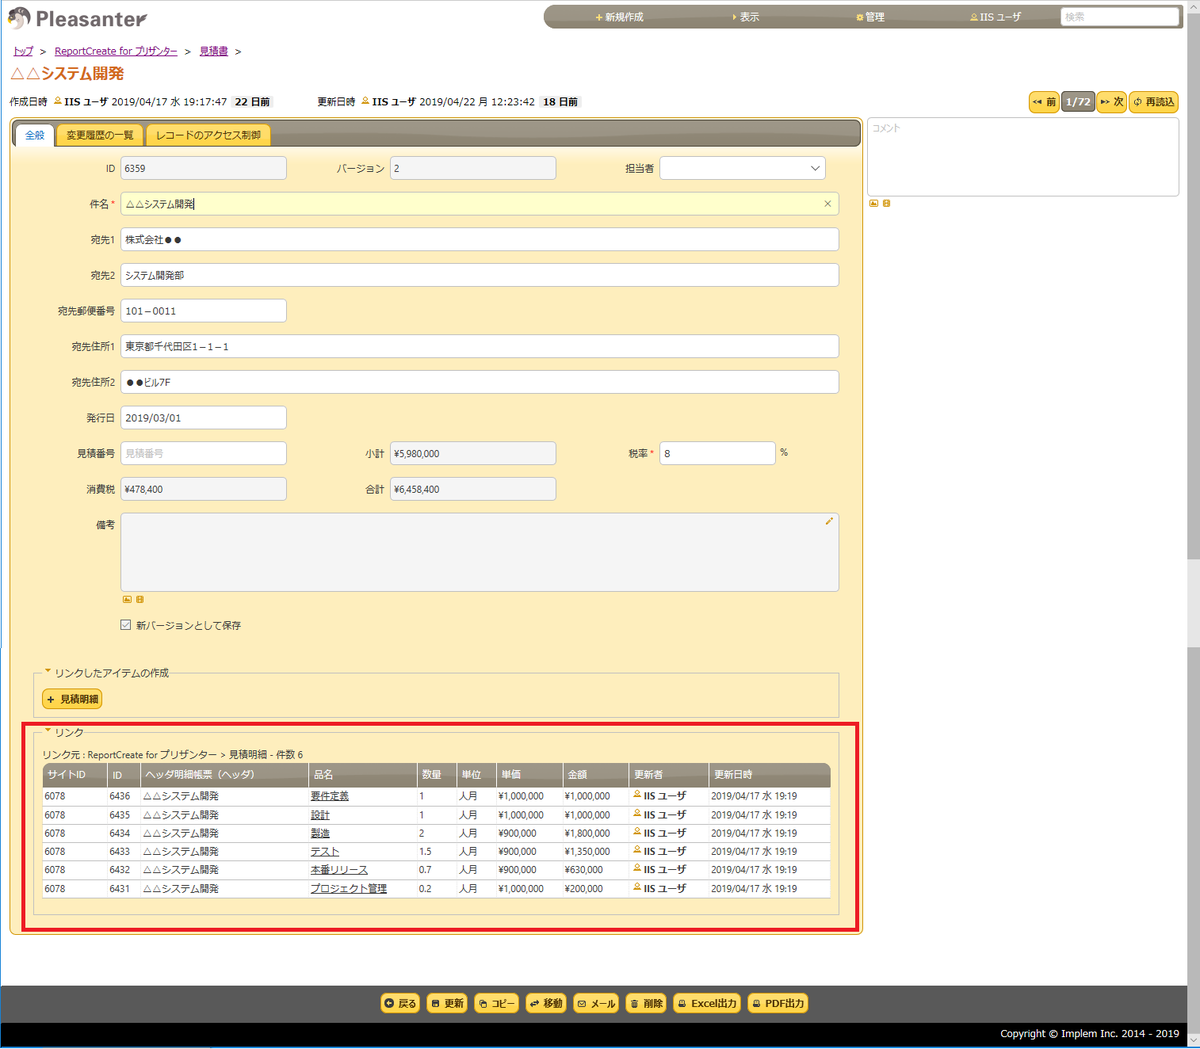Open the 要件定義 linked item
1200x1049 pixels.
(x=329, y=796)
